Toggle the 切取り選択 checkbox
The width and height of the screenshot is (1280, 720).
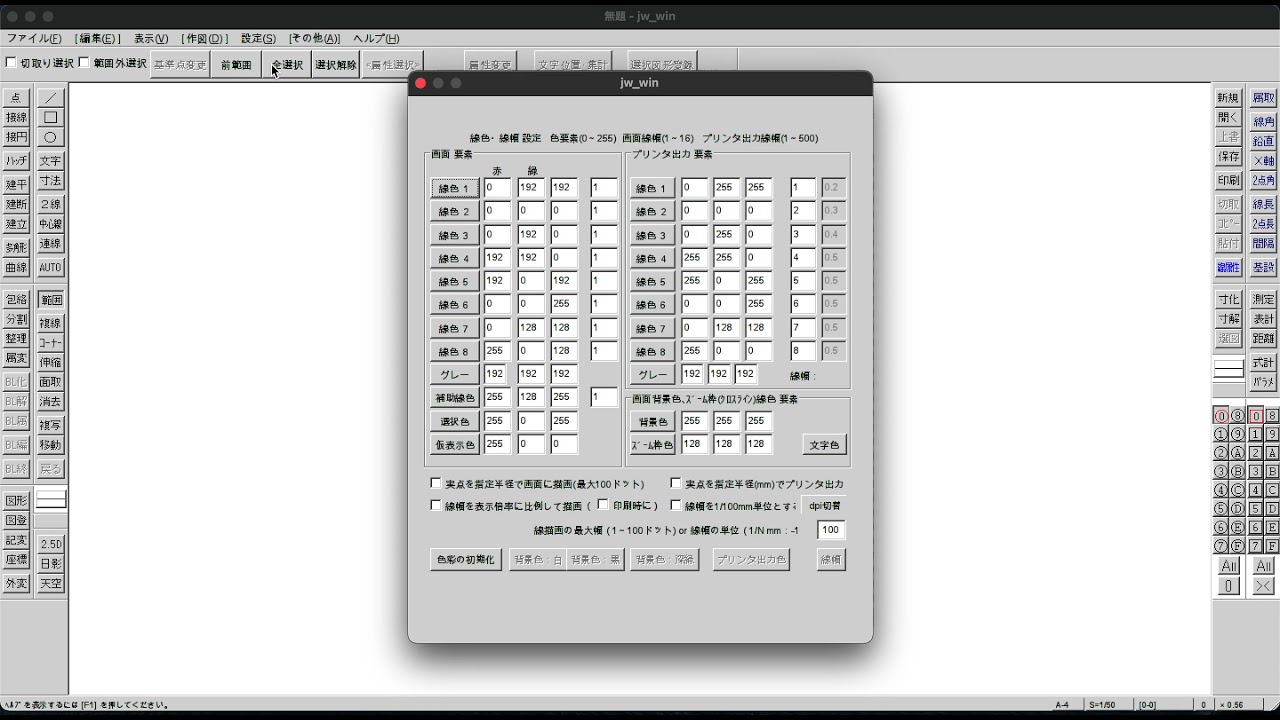(11, 63)
